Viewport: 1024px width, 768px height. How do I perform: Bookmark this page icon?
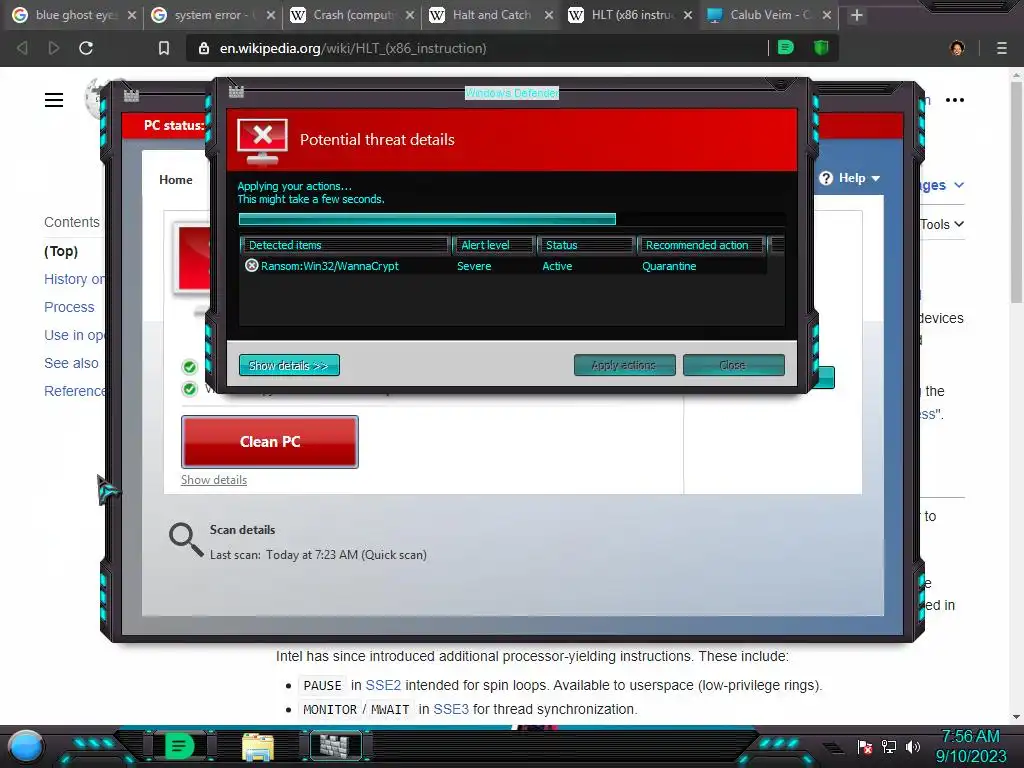coord(164,48)
